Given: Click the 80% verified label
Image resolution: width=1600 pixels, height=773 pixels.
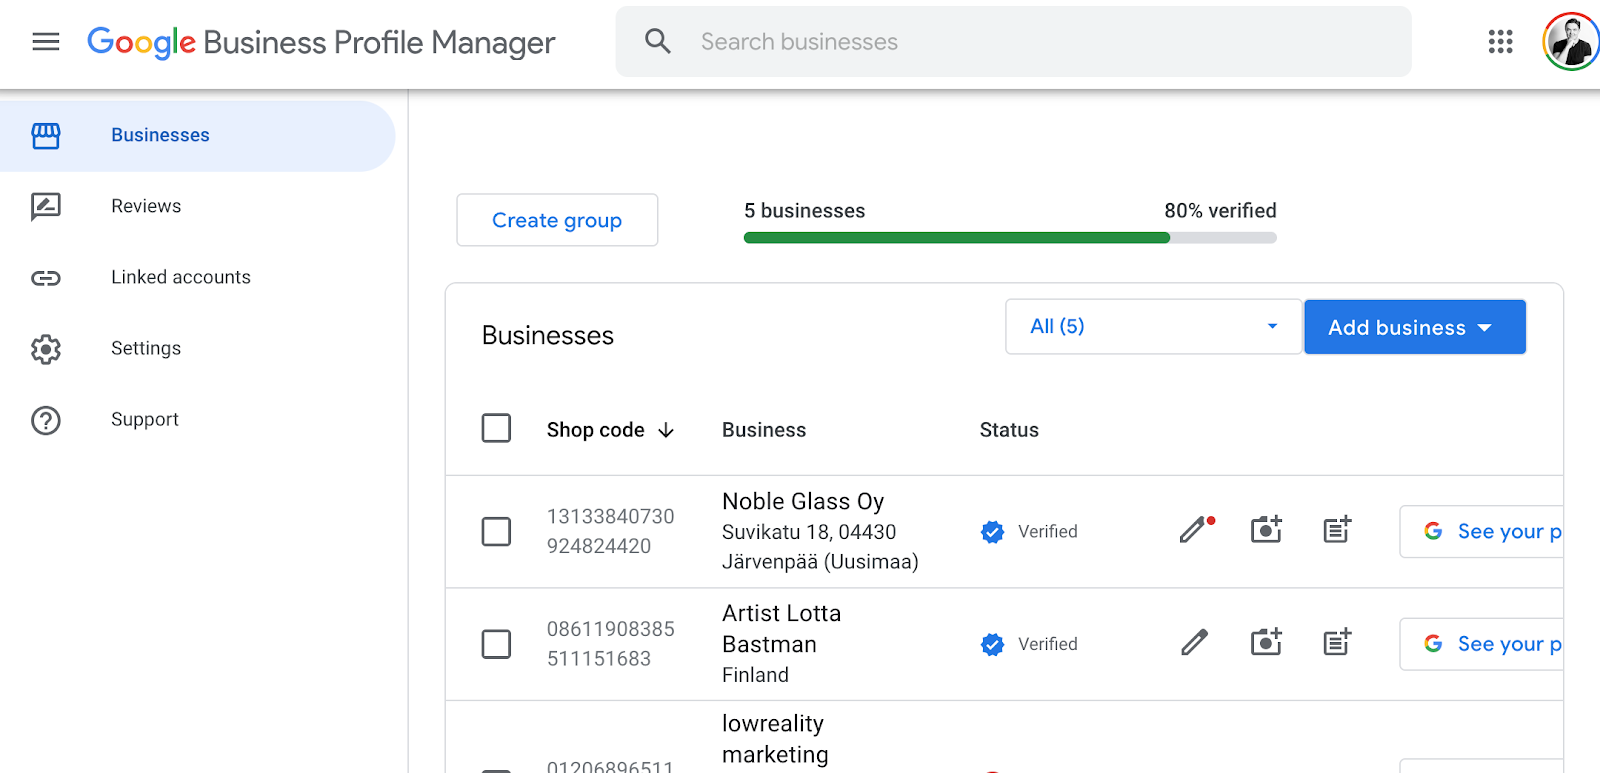Looking at the screenshot, I should pyautogui.click(x=1220, y=211).
